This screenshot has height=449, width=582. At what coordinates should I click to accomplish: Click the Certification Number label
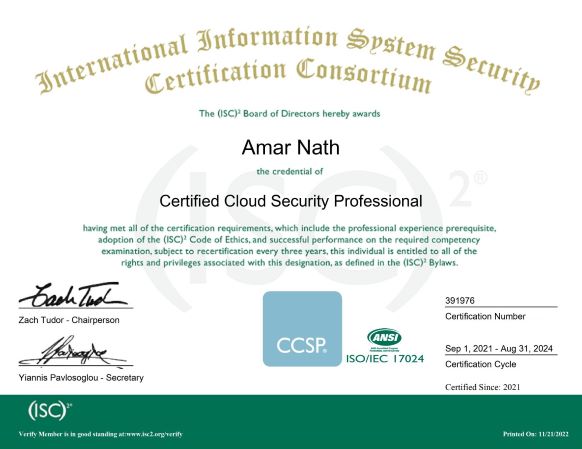485,317
